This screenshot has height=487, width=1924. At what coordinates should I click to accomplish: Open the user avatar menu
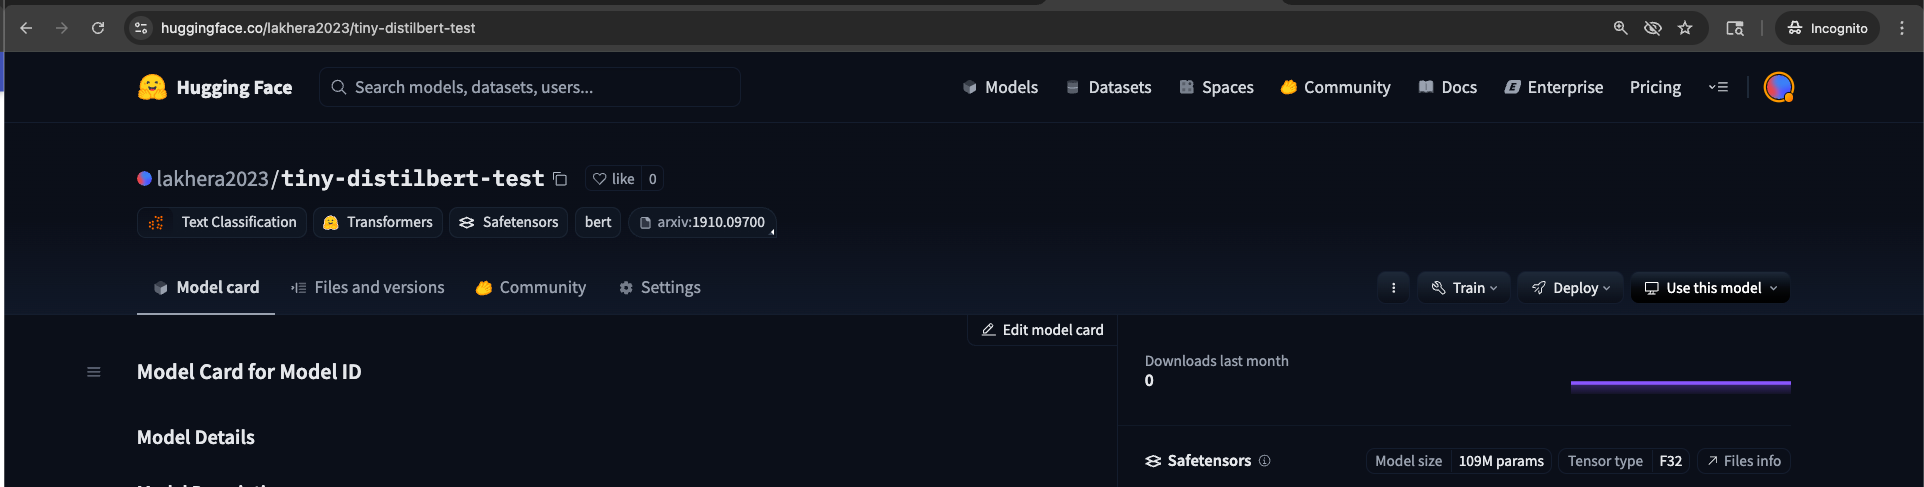[x=1779, y=87]
